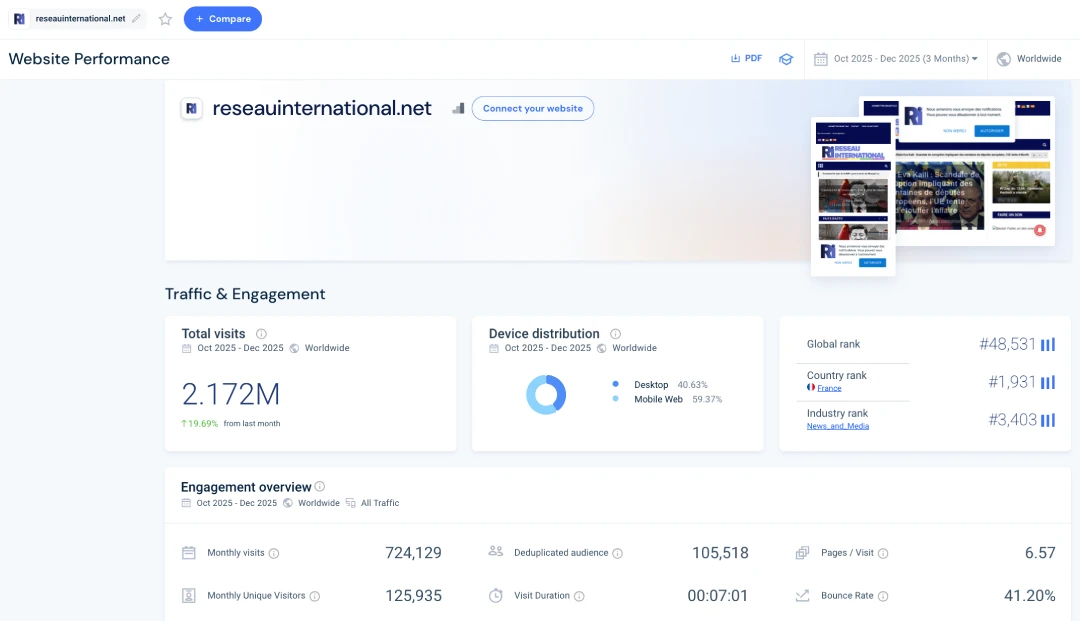Click the pencil edit icon beside domain name
This screenshot has width=1080, height=621.
point(136,19)
